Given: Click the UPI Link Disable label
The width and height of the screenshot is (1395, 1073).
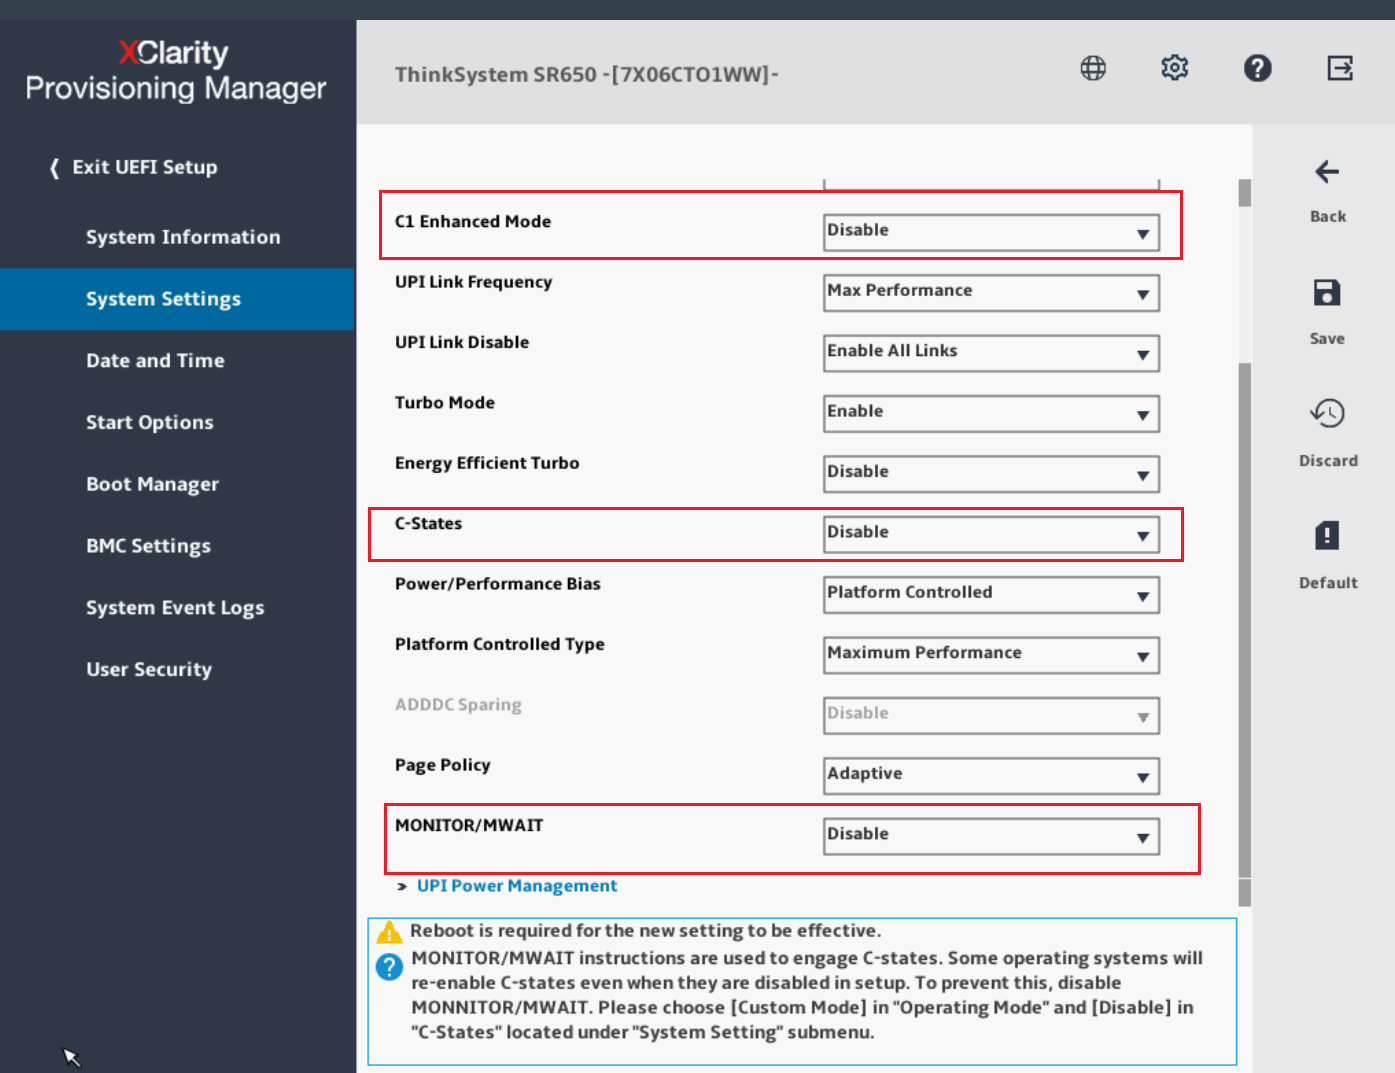Looking at the screenshot, I should (x=462, y=342).
